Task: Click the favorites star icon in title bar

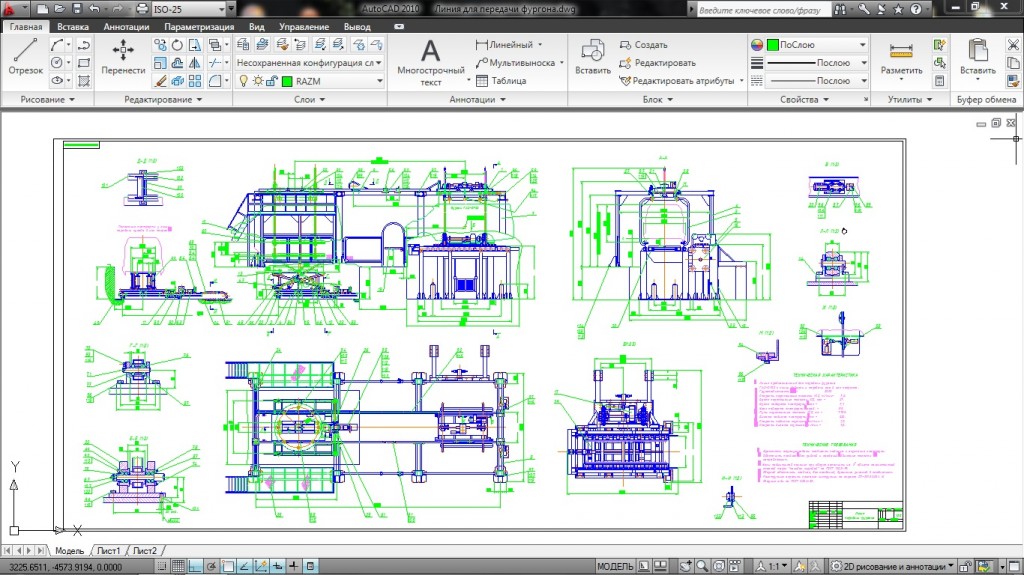Action: click(899, 8)
